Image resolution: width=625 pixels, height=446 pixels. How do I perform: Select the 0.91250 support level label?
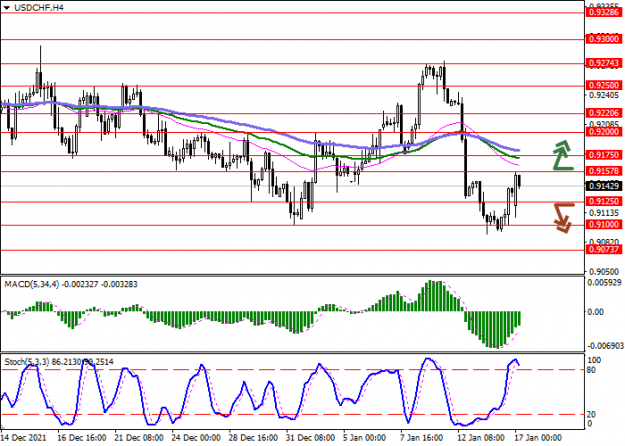(604, 201)
